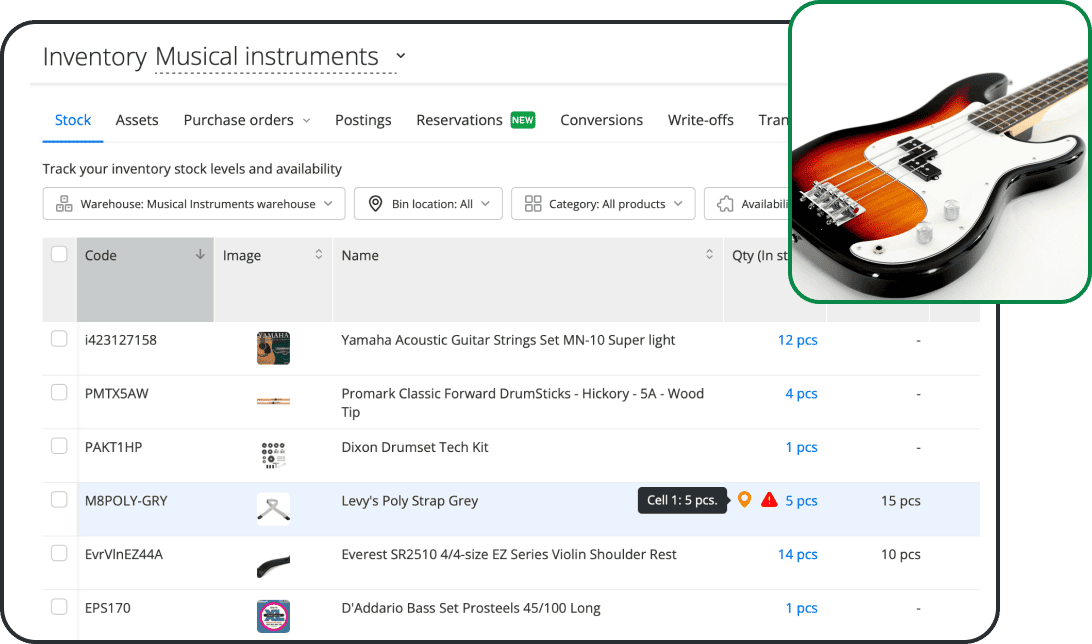
Task: Click the warehouse icon in the Warehouse filter
Action: pyautogui.click(x=62, y=203)
